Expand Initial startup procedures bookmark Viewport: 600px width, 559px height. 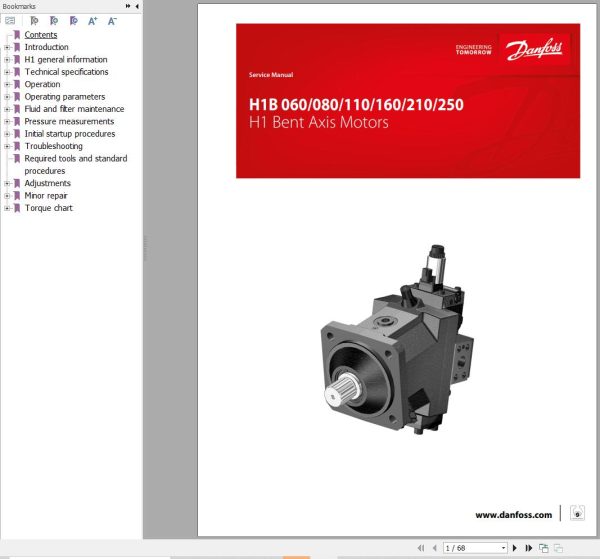(x=7, y=134)
